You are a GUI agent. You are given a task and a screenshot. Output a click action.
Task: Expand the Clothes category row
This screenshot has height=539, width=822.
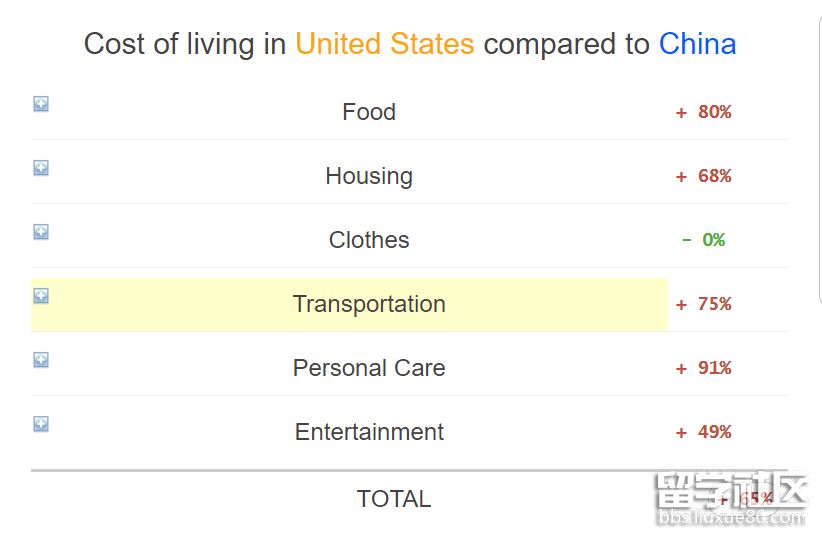(x=41, y=232)
